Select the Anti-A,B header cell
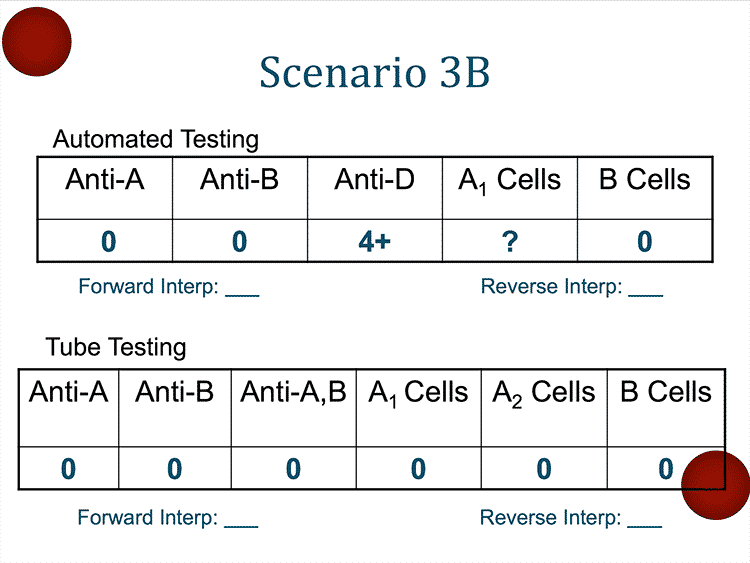The width and height of the screenshot is (750, 563). click(x=293, y=392)
